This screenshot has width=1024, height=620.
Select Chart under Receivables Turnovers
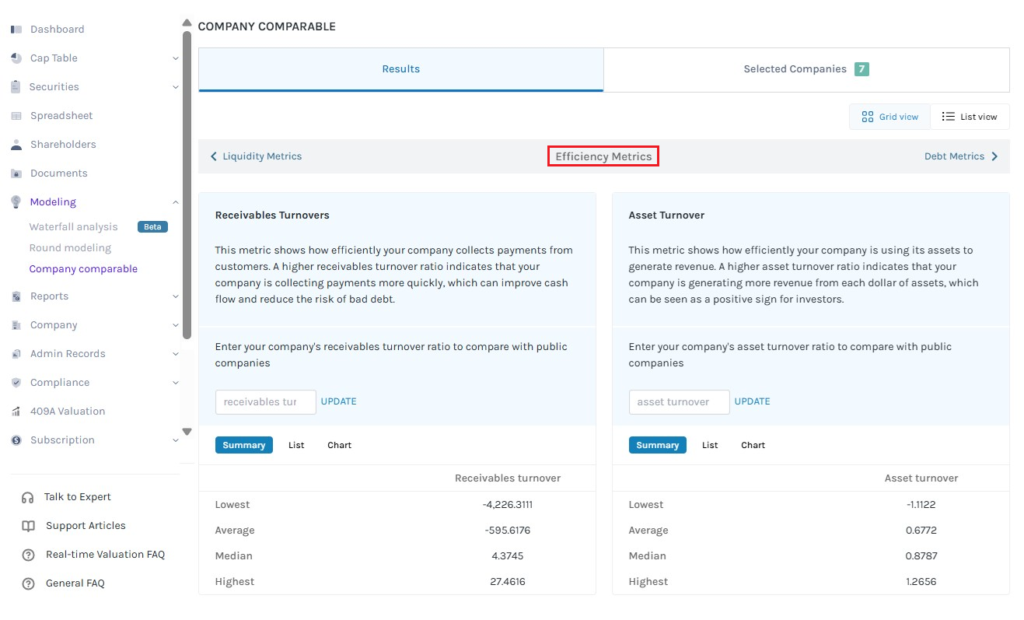point(339,445)
